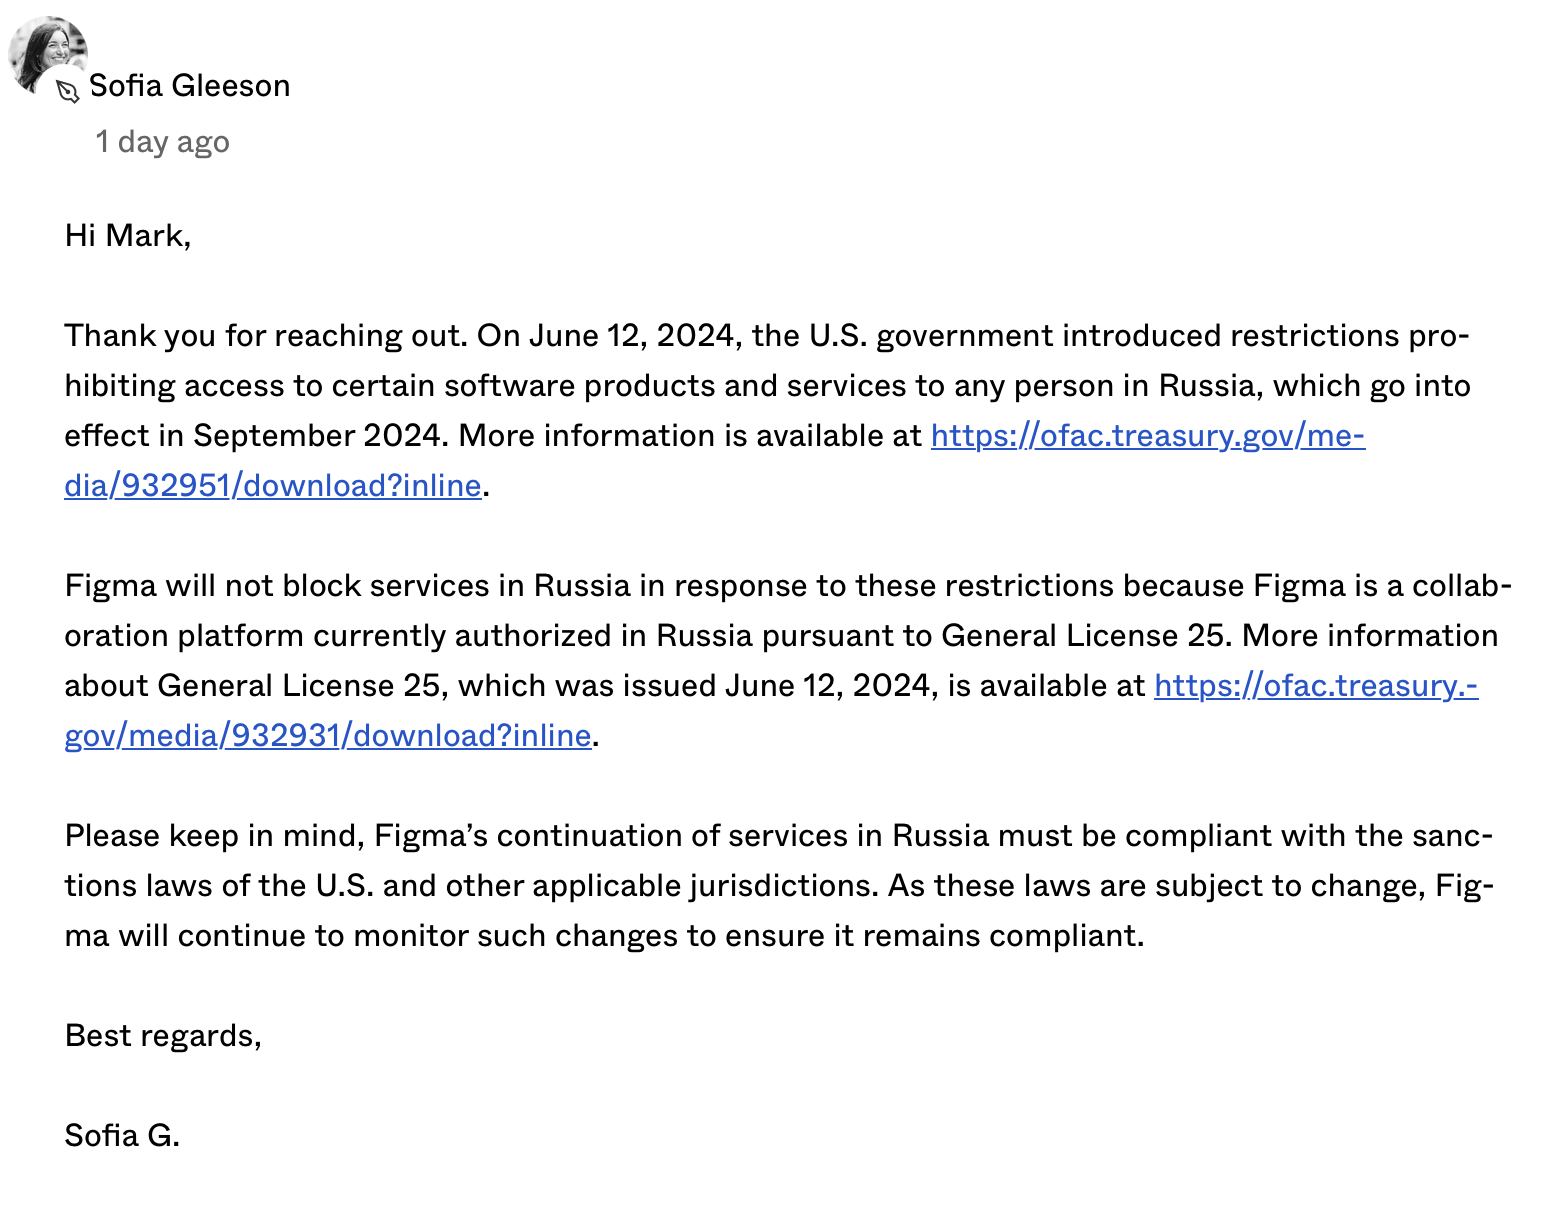Image resolution: width=1554 pixels, height=1212 pixels.
Task: Open the OFAC link ending in 932931
Action: point(1315,686)
